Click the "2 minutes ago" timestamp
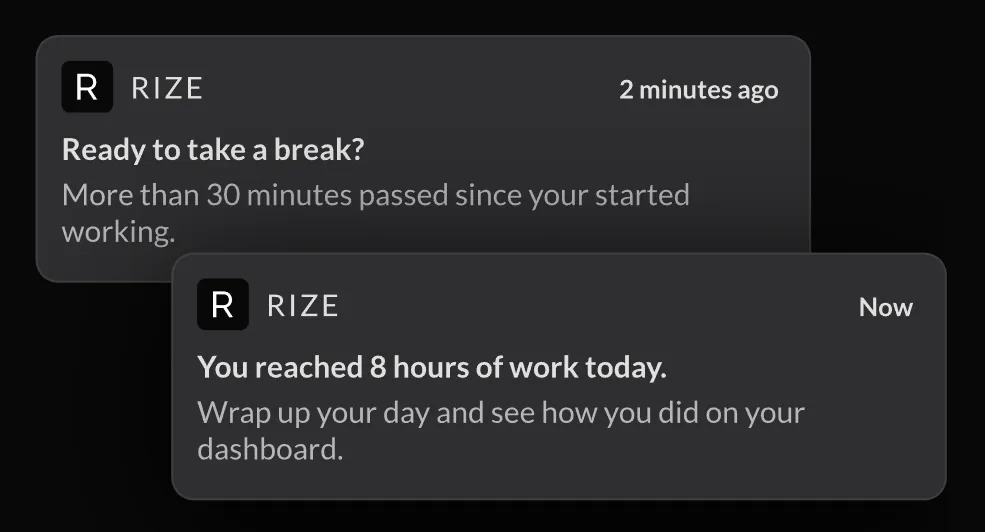 pos(699,90)
